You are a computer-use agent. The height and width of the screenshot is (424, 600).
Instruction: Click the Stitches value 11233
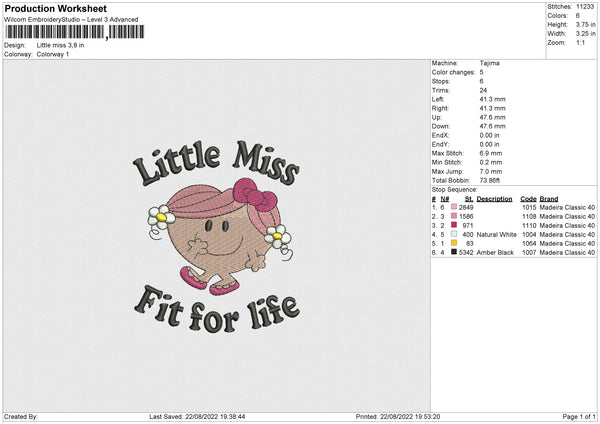(585, 7)
